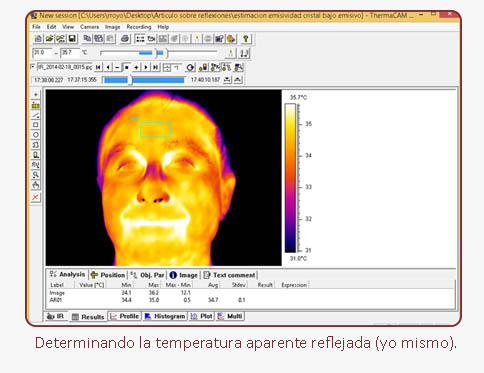
Task: Select the line profile tool
Action: [36, 115]
